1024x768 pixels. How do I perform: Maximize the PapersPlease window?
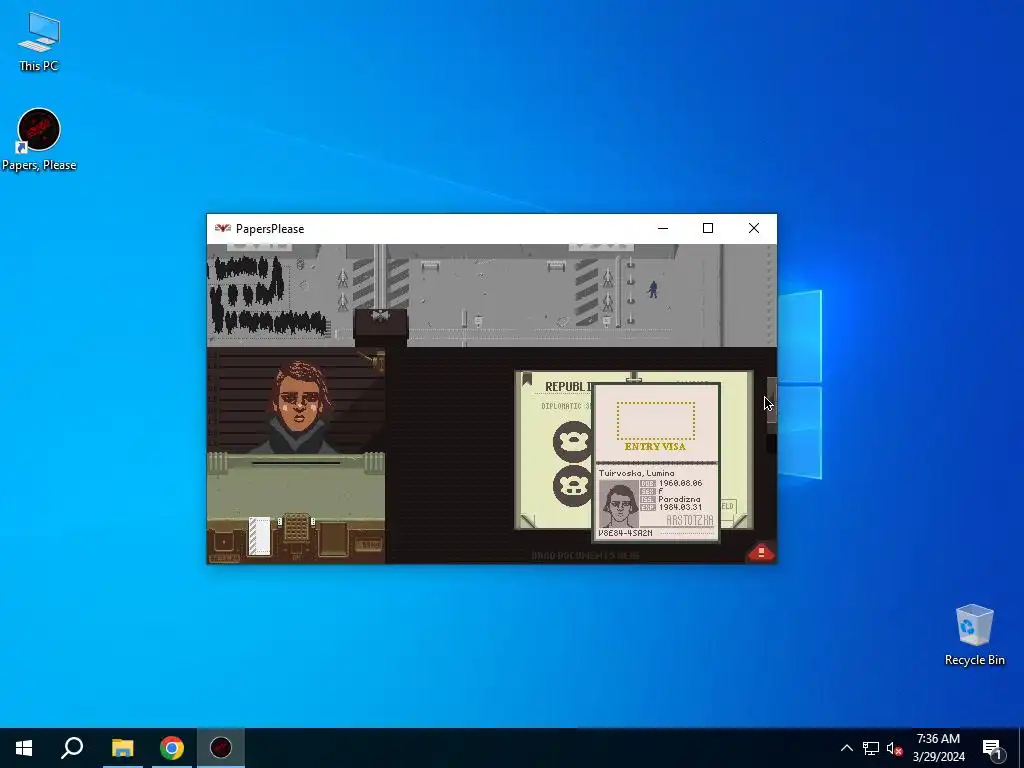(708, 228)
